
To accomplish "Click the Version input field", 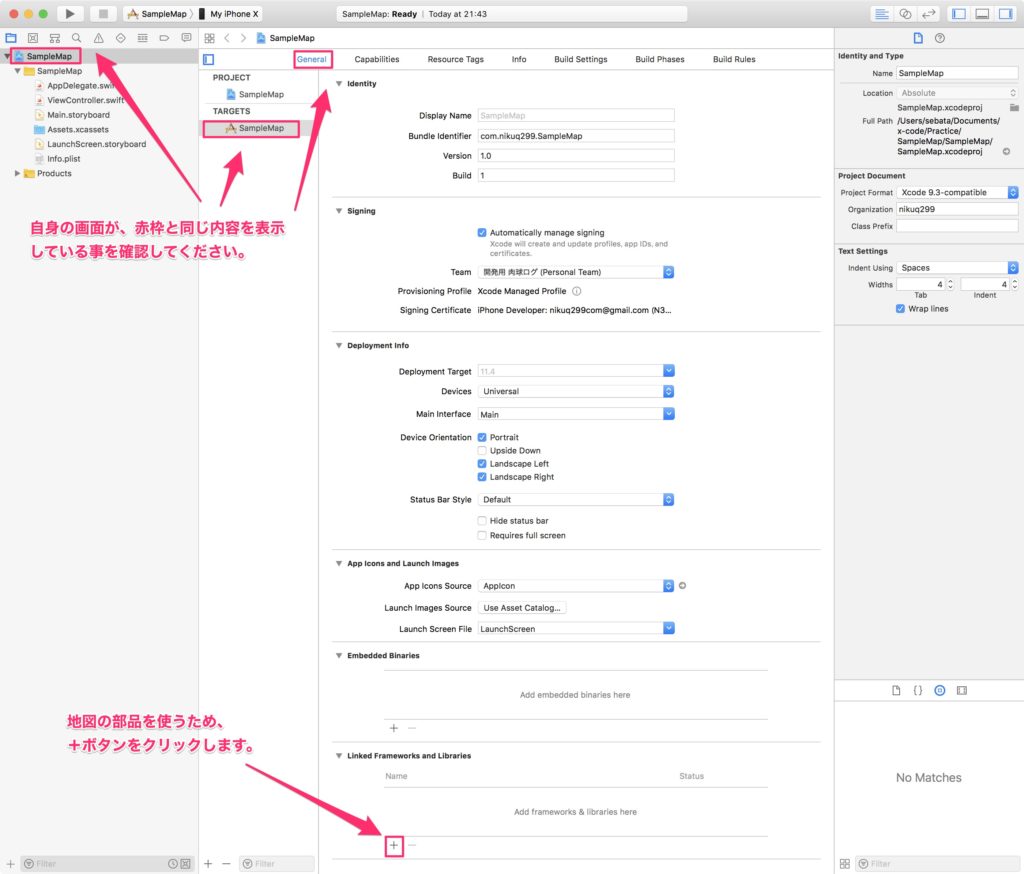I will [x=576, y=155].
